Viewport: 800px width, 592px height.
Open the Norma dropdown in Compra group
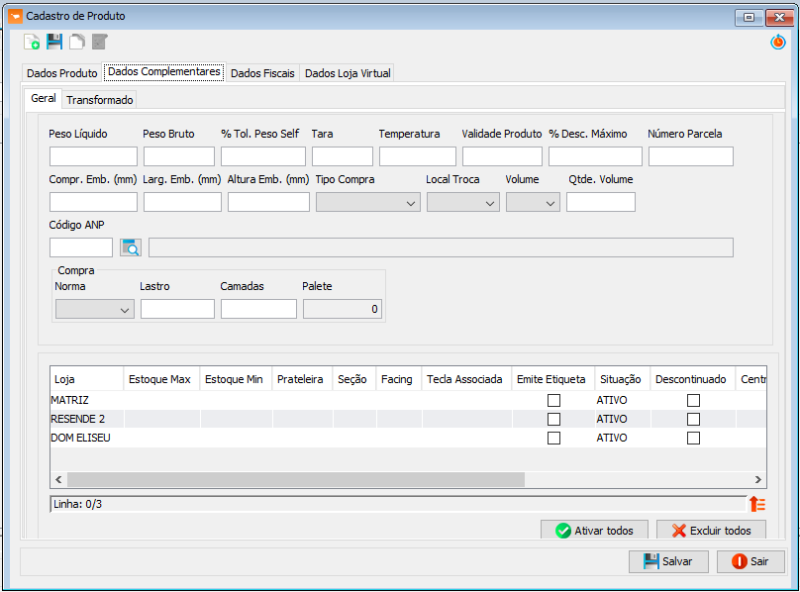point(95,310)
